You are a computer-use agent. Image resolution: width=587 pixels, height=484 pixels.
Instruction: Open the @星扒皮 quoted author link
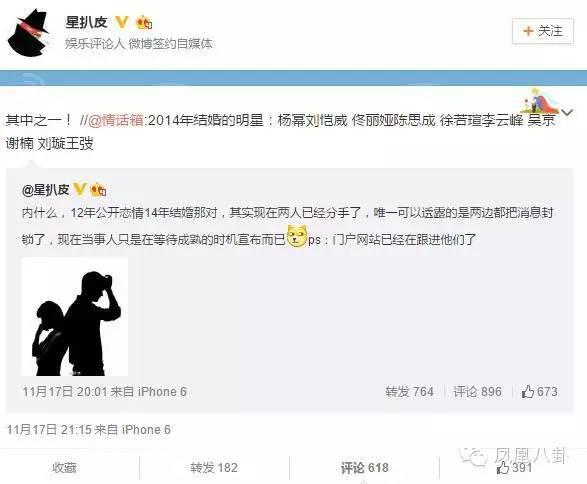tap(46, 190)
